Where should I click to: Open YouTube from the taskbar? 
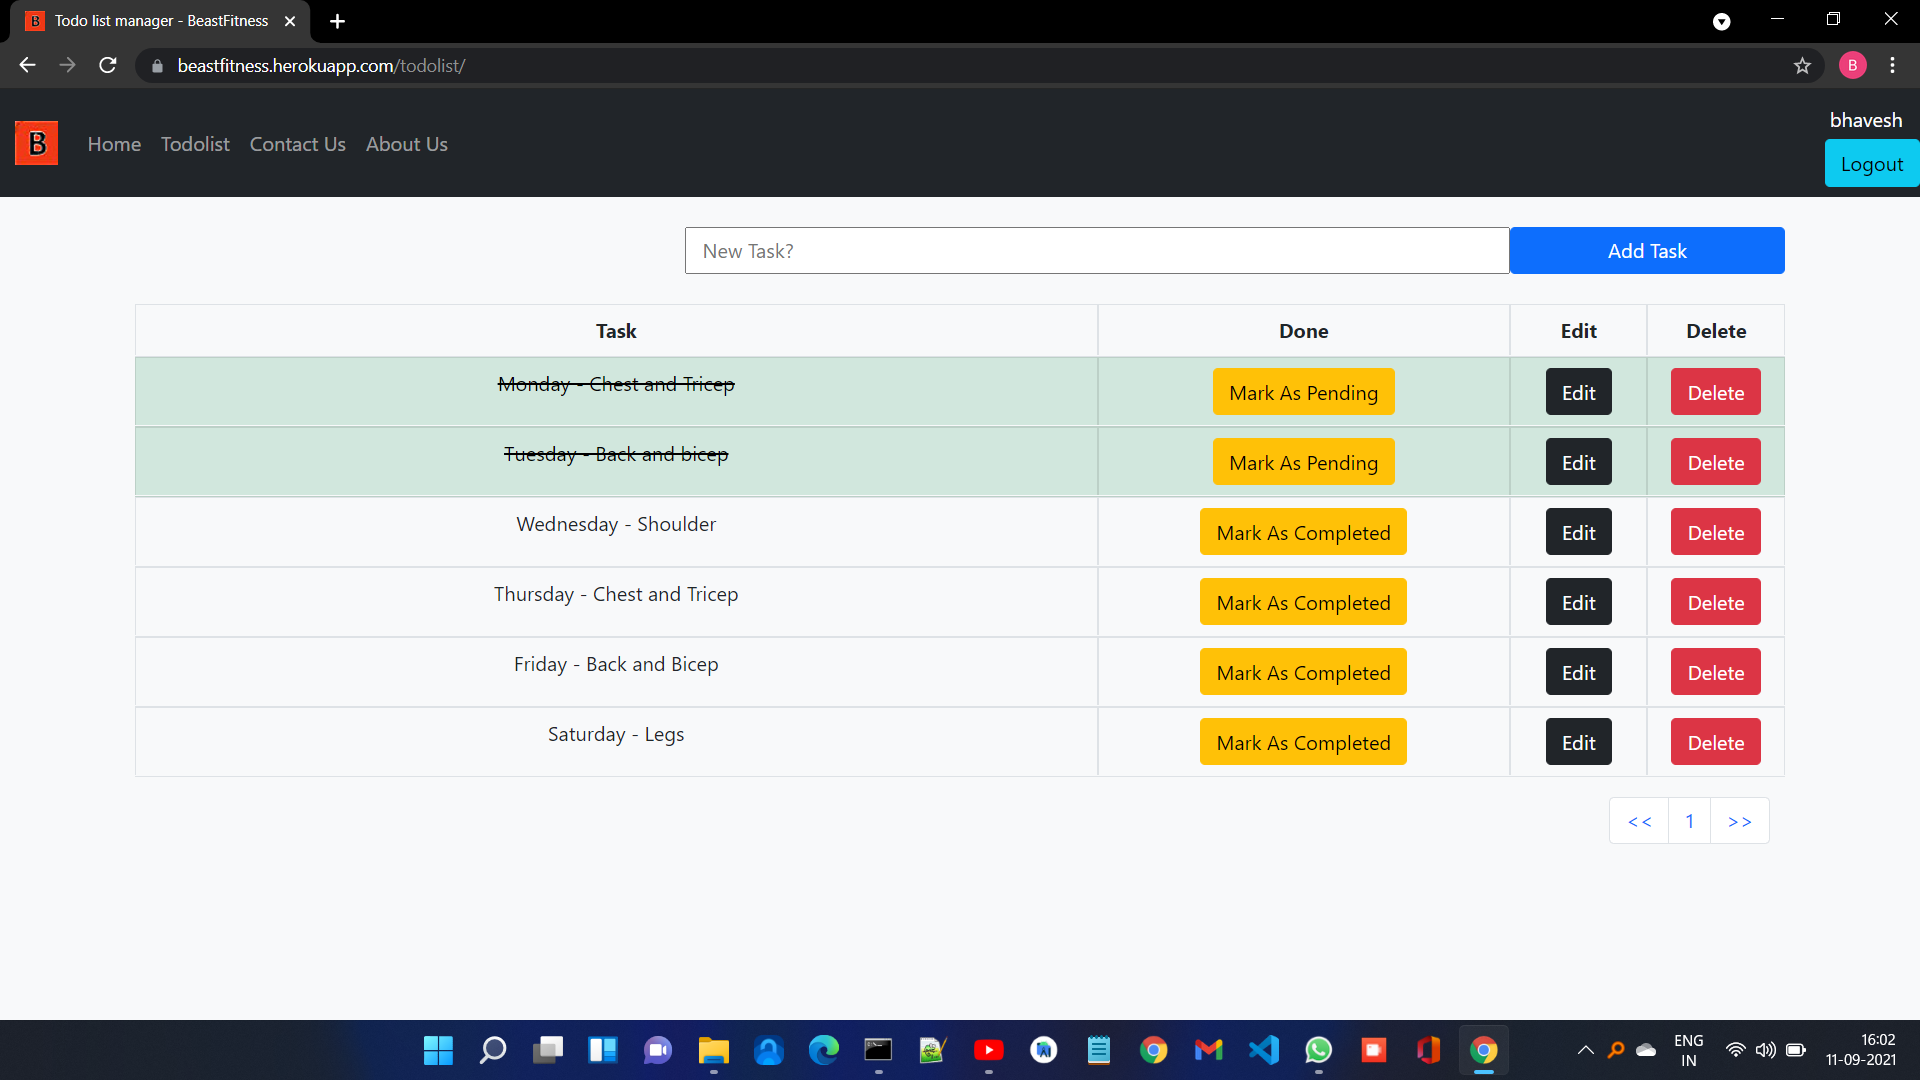tap(989, 1050)
